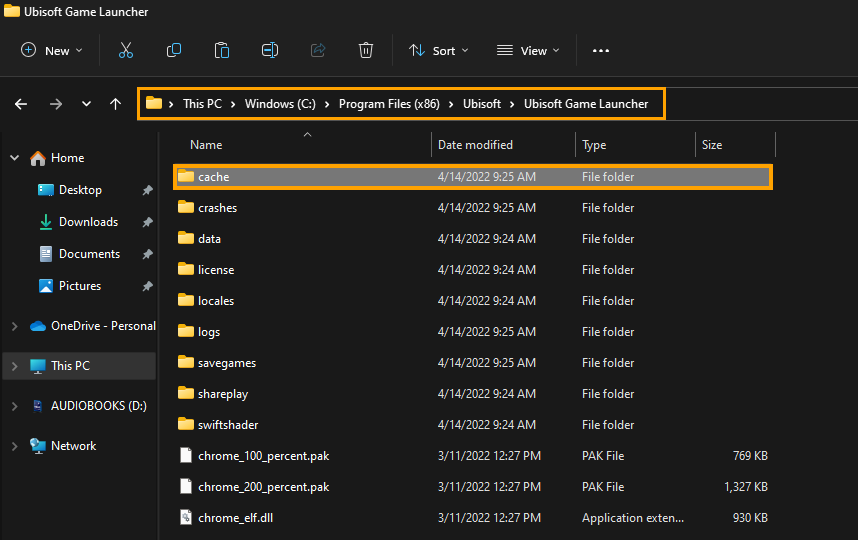Open the See more ellipsis menu
Viewport: 858px width, 540px height.
click(601, 50)
